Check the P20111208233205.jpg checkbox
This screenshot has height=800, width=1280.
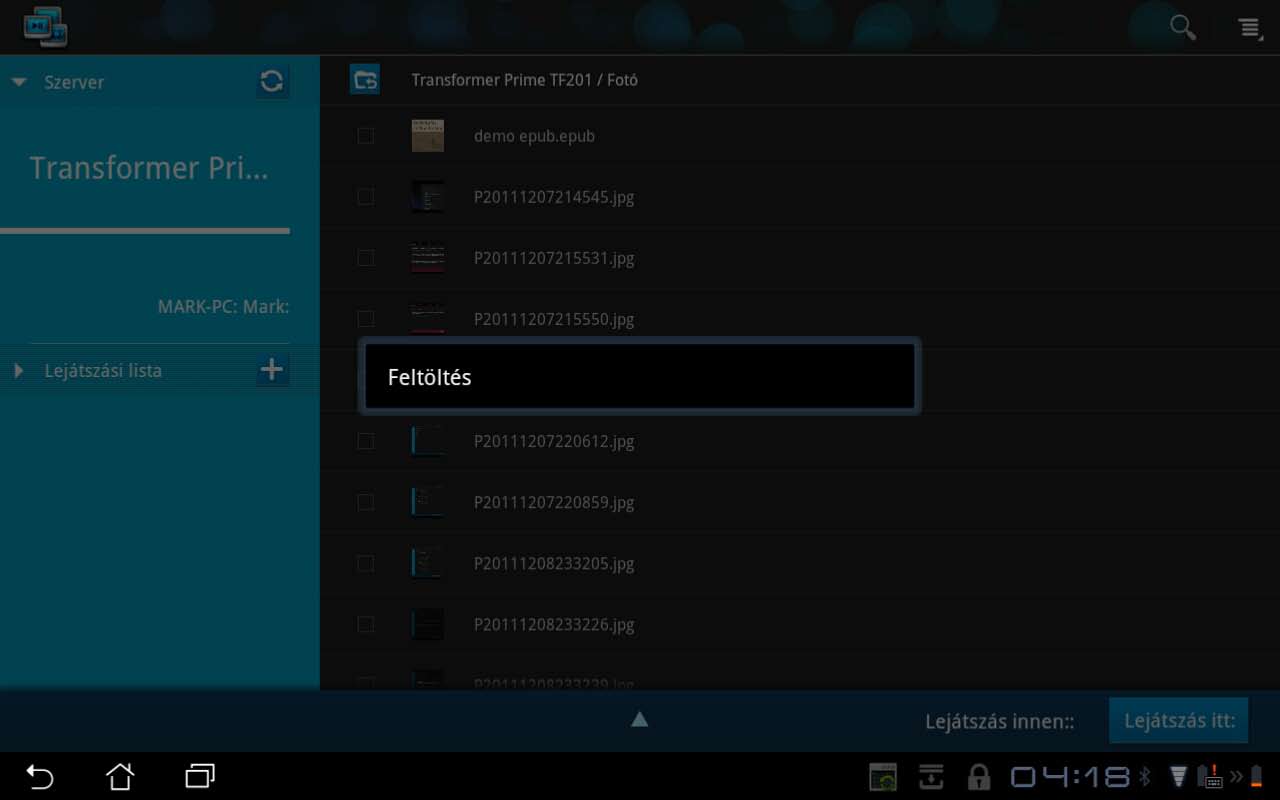[x=366, y=564]
